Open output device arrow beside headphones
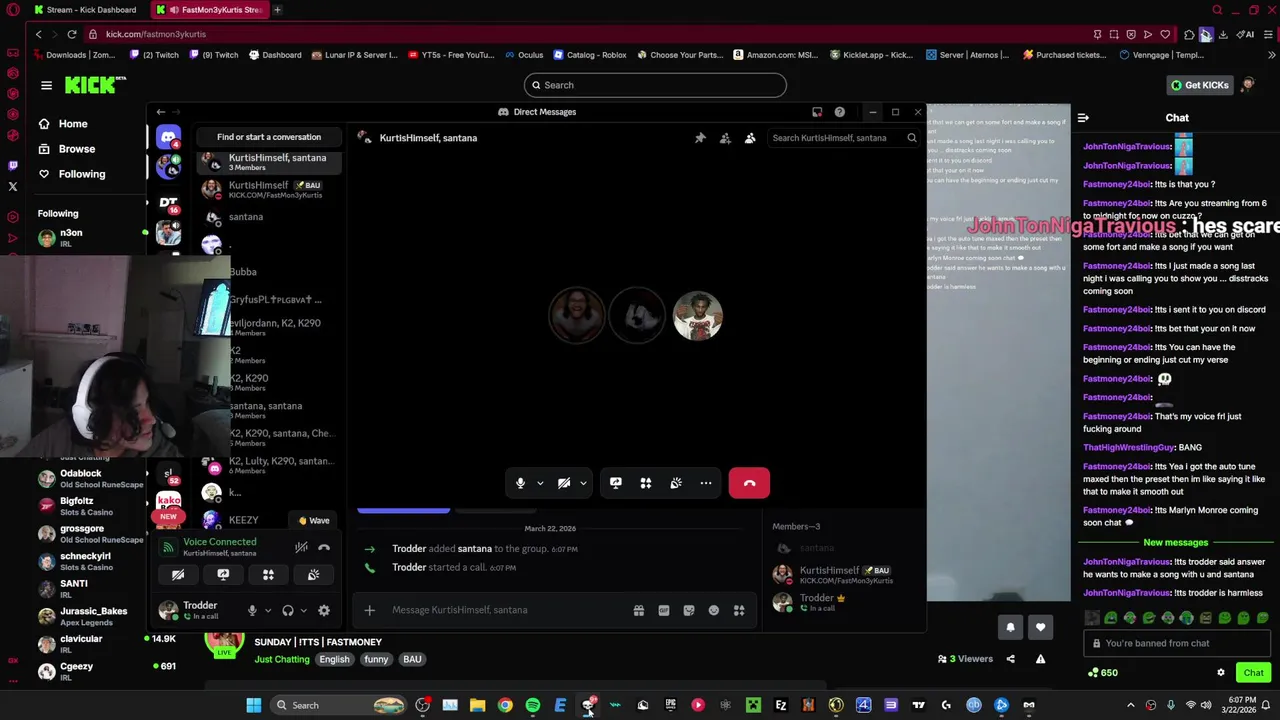Viewport: 1280px width, 720px height. coord(303,610)
